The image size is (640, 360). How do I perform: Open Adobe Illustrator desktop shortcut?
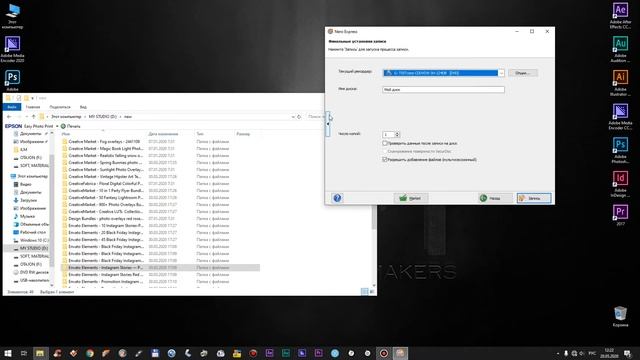tap(620, 83)
